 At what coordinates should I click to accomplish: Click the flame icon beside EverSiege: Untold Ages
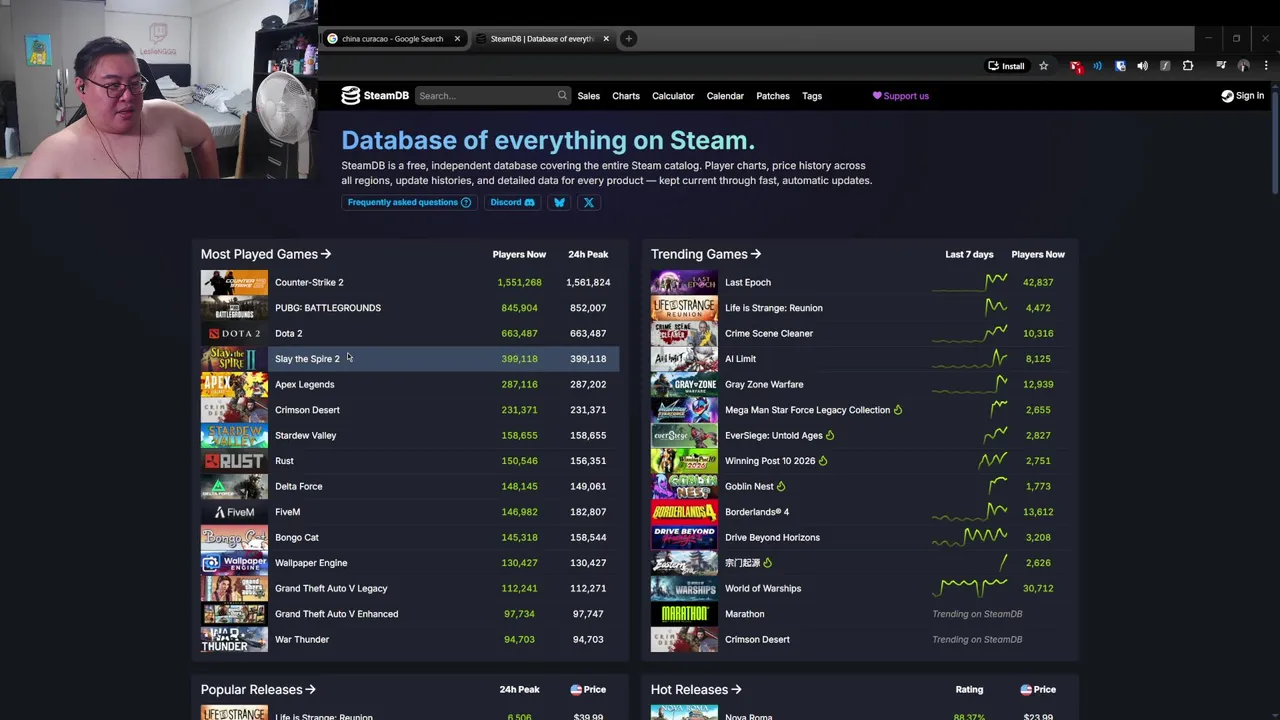[x=830, y=435]
